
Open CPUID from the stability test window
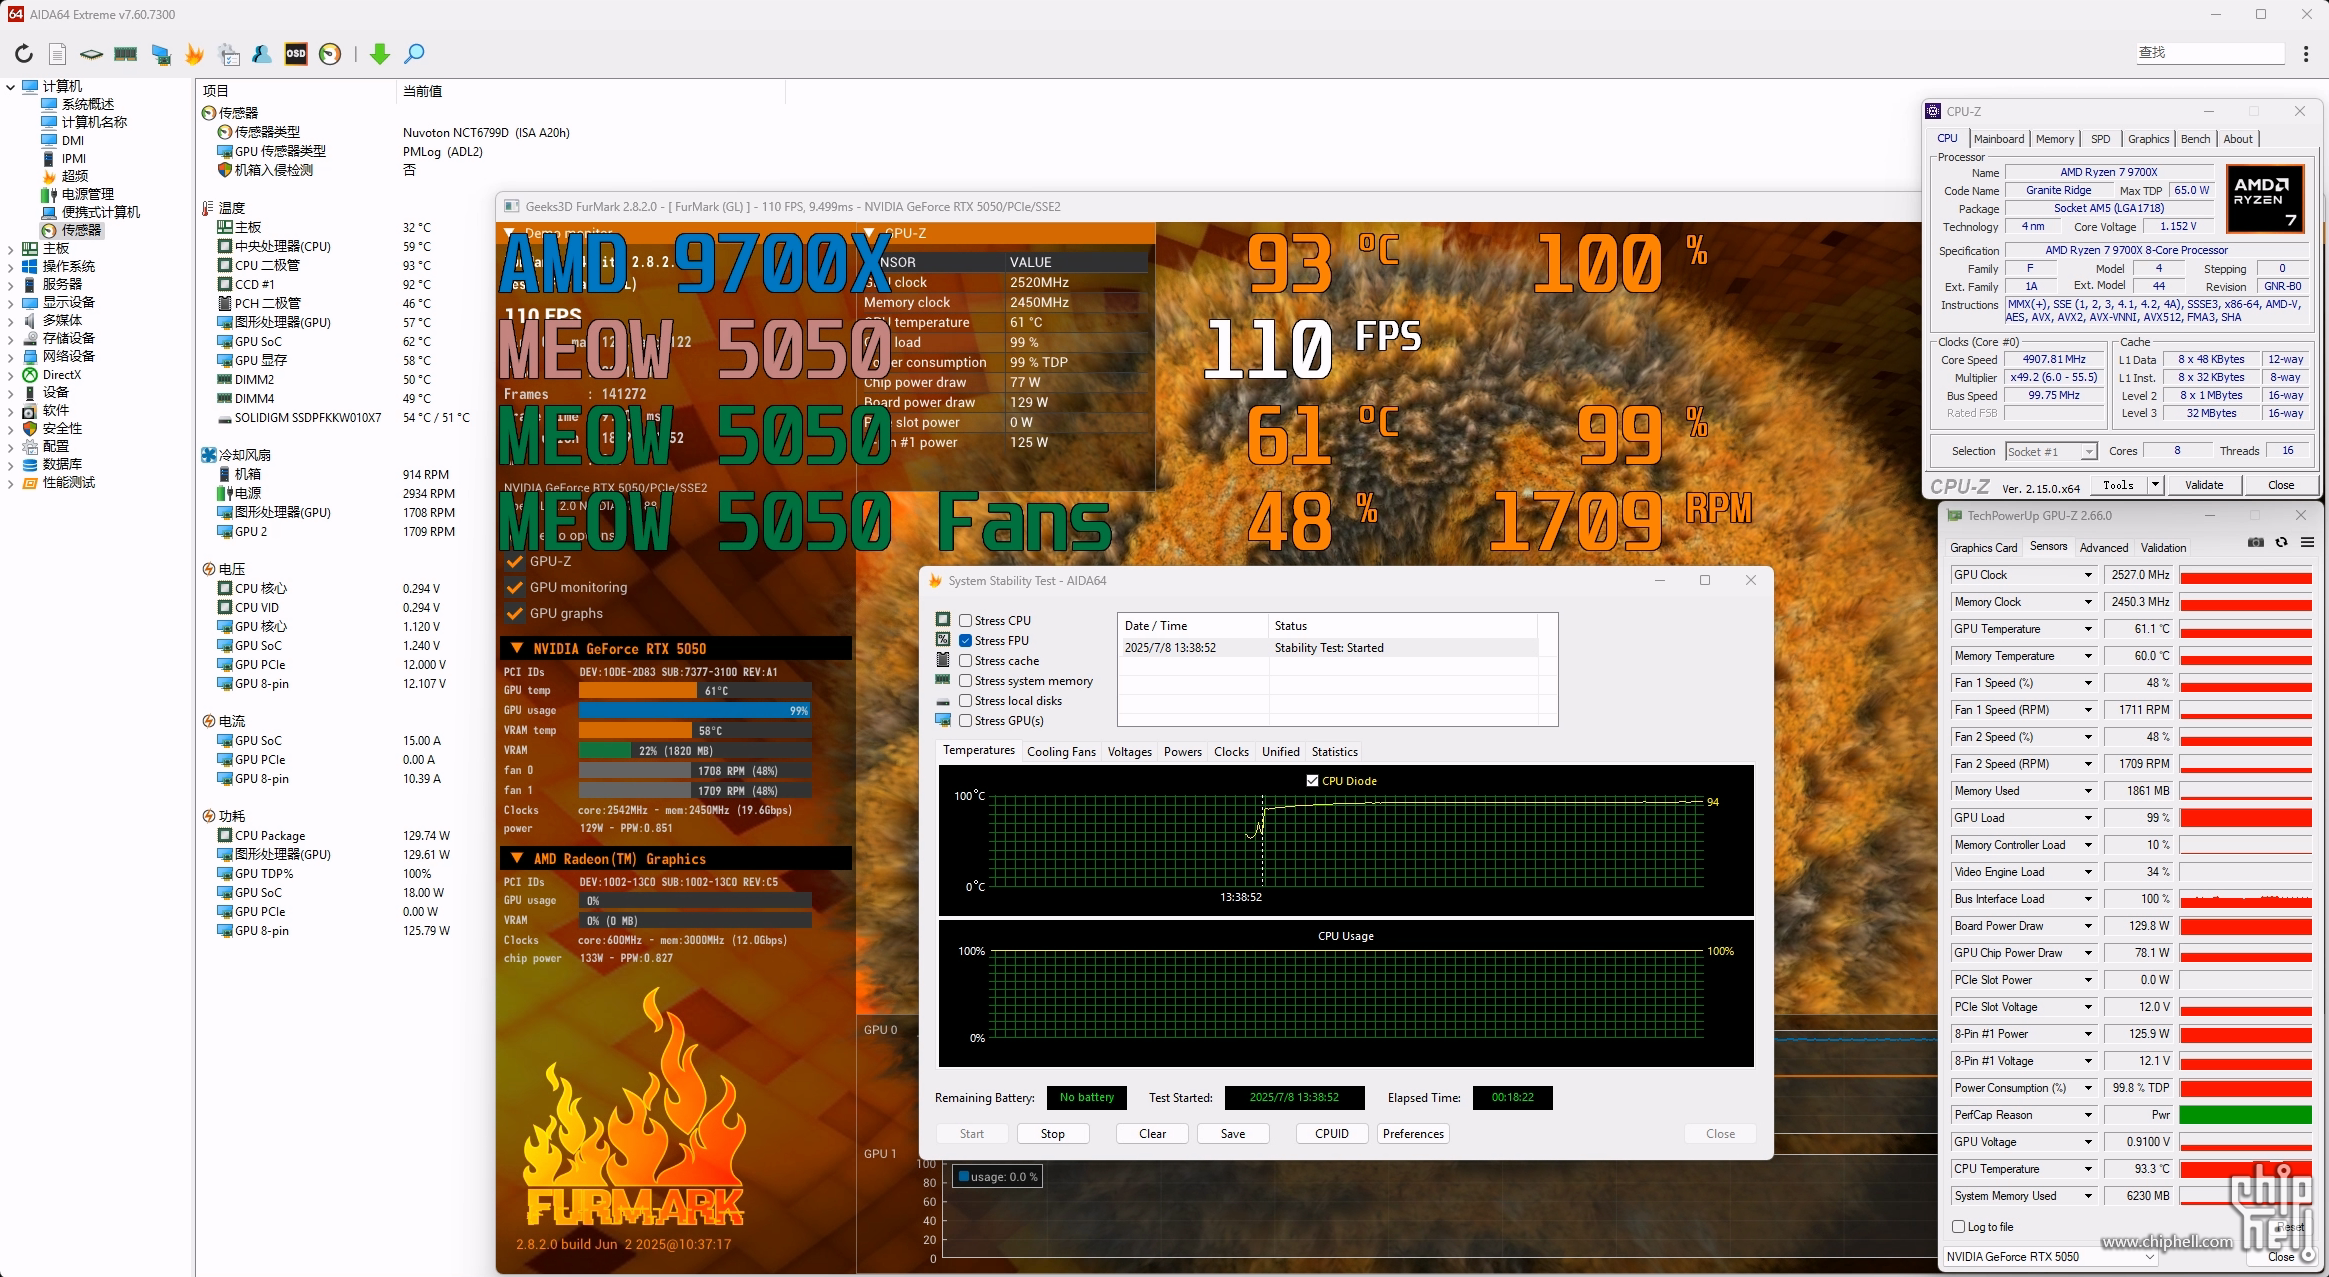tap(1332, 1134)
